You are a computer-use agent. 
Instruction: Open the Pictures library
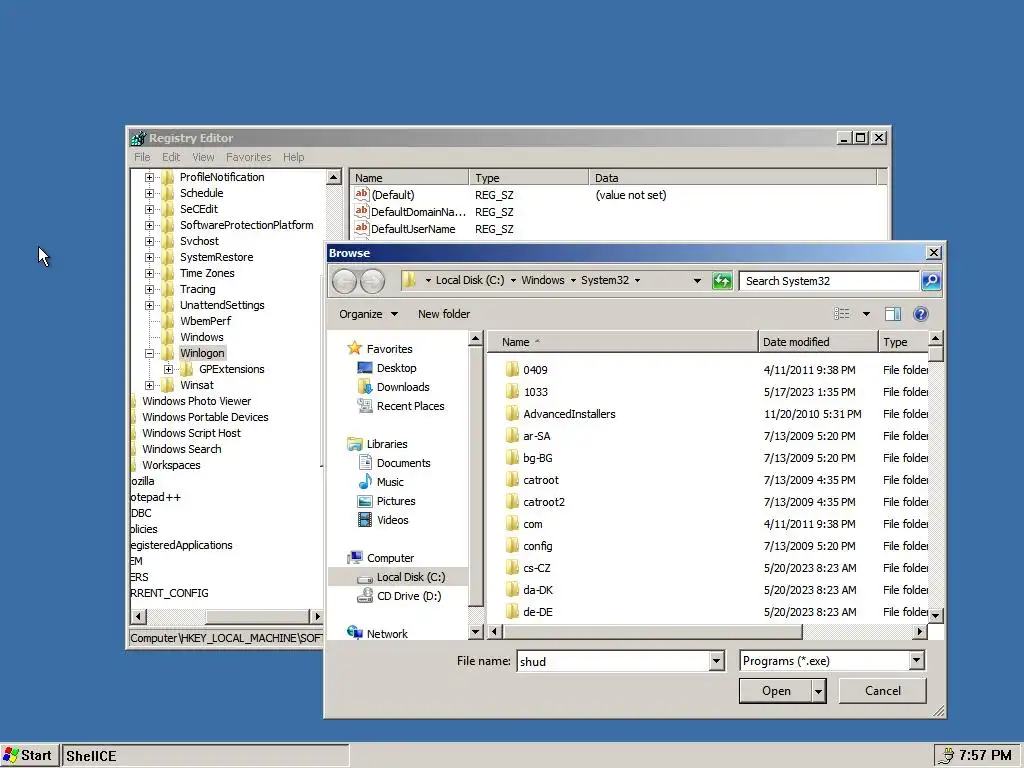395,501
